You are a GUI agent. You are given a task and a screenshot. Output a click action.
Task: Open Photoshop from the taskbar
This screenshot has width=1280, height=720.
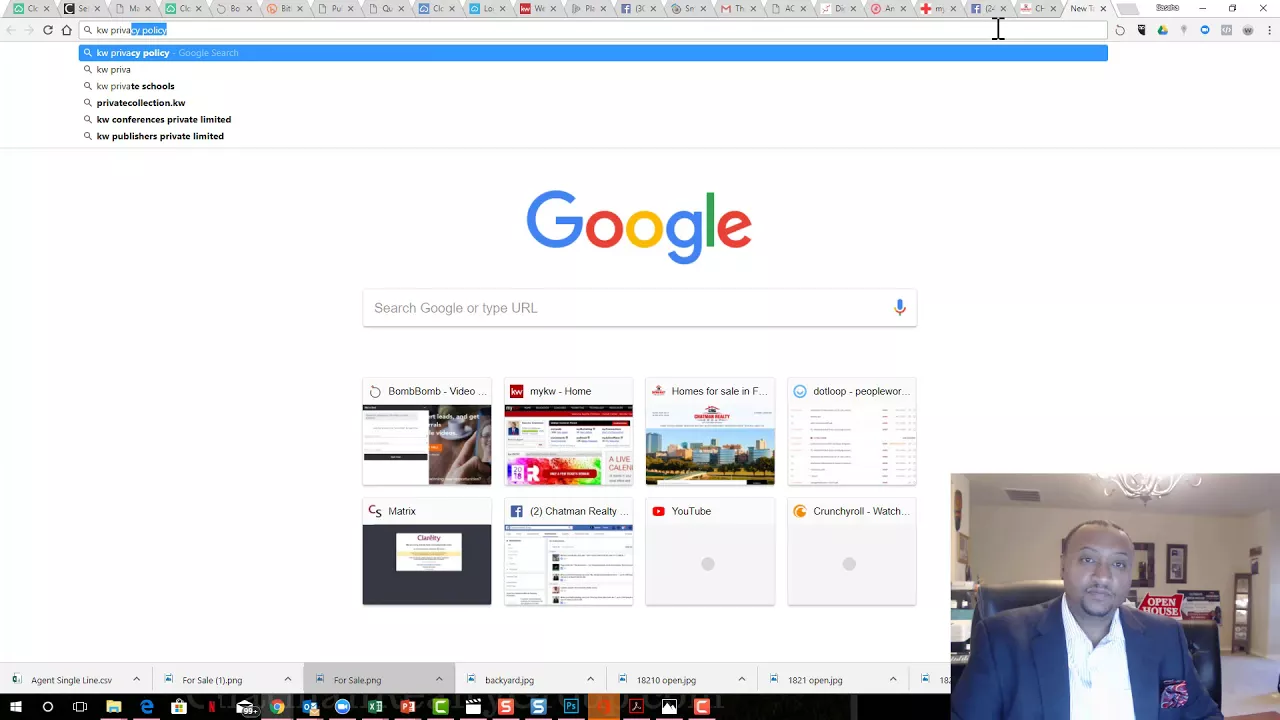tap(571, 707)
